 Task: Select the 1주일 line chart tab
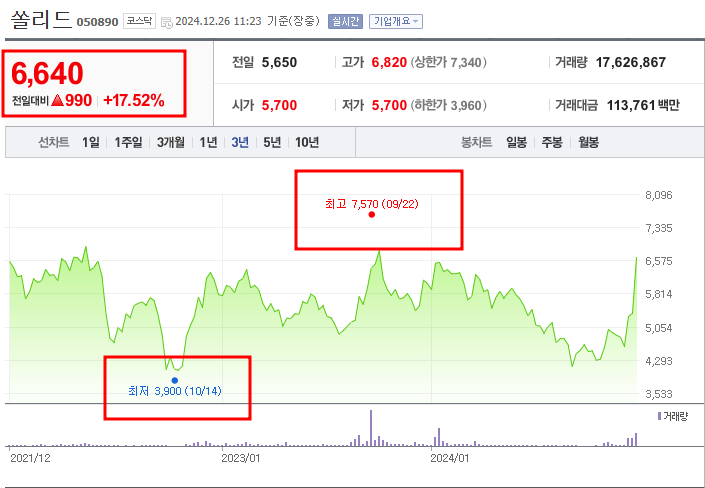128,143
